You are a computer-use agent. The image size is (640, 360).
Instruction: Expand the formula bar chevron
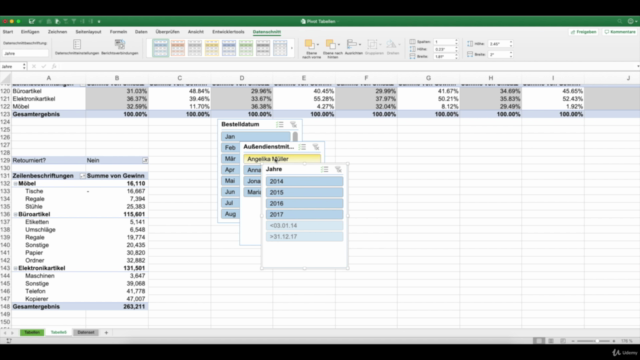[638, 66]
